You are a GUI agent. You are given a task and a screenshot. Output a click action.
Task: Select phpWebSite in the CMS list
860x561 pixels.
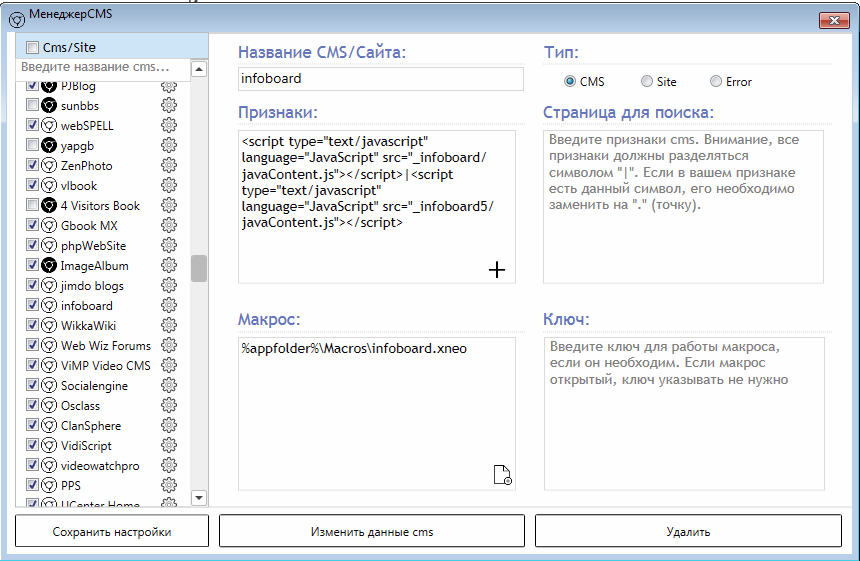(x=93, y=246)
